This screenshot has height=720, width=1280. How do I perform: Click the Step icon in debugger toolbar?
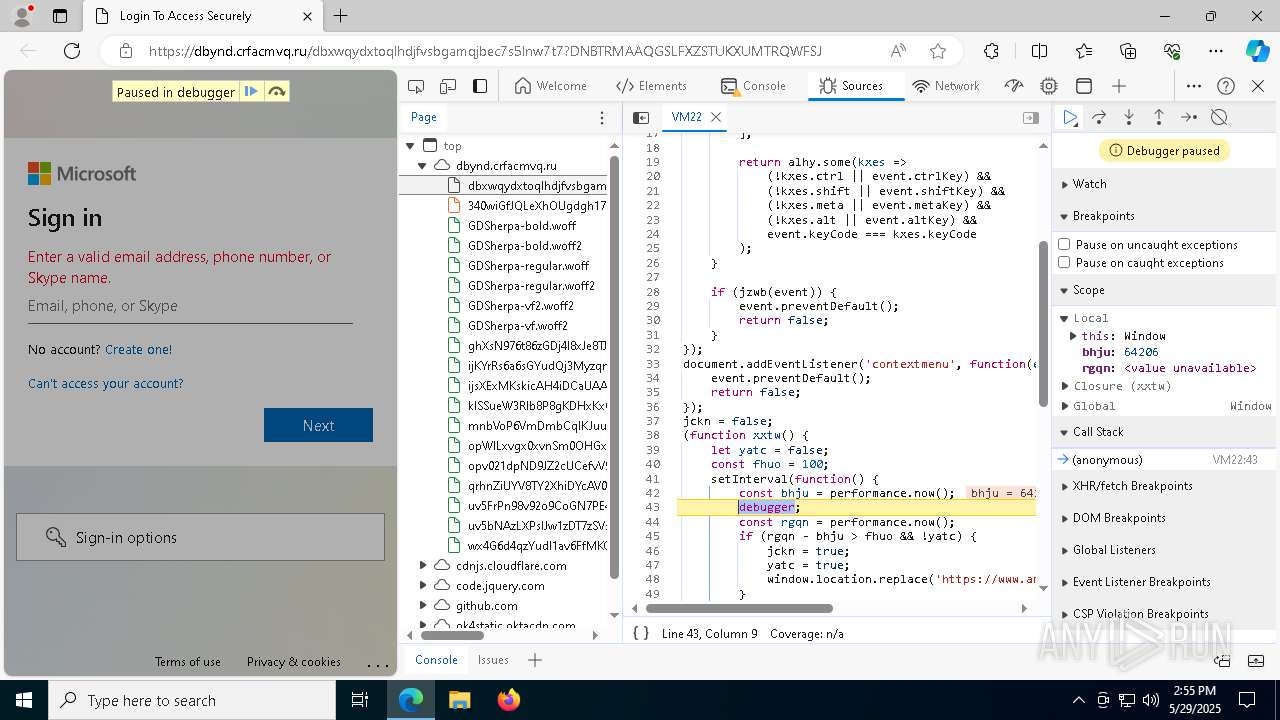pyautogui.click(x=1189, y=117)
